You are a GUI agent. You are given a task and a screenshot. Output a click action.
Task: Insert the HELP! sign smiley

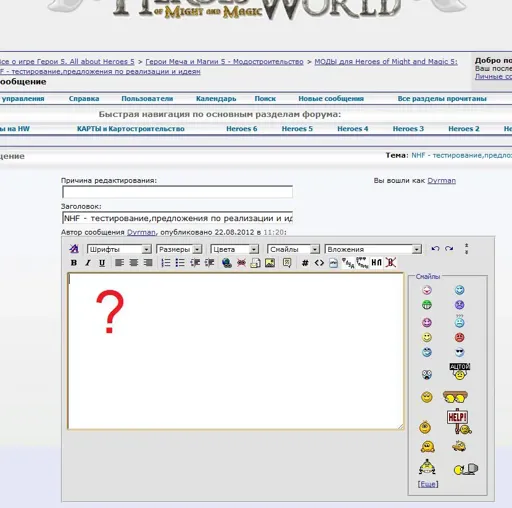[x=459, y=421]
